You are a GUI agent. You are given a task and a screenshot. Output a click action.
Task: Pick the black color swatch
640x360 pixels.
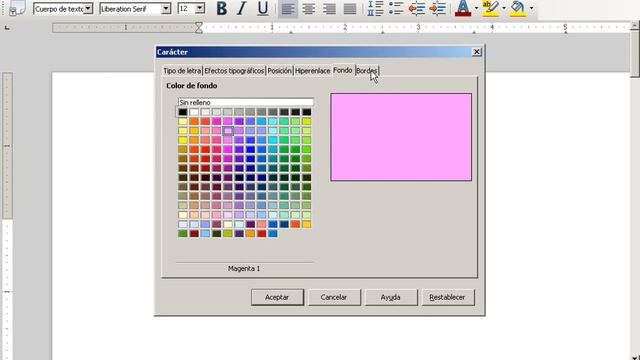pos(182,112)
